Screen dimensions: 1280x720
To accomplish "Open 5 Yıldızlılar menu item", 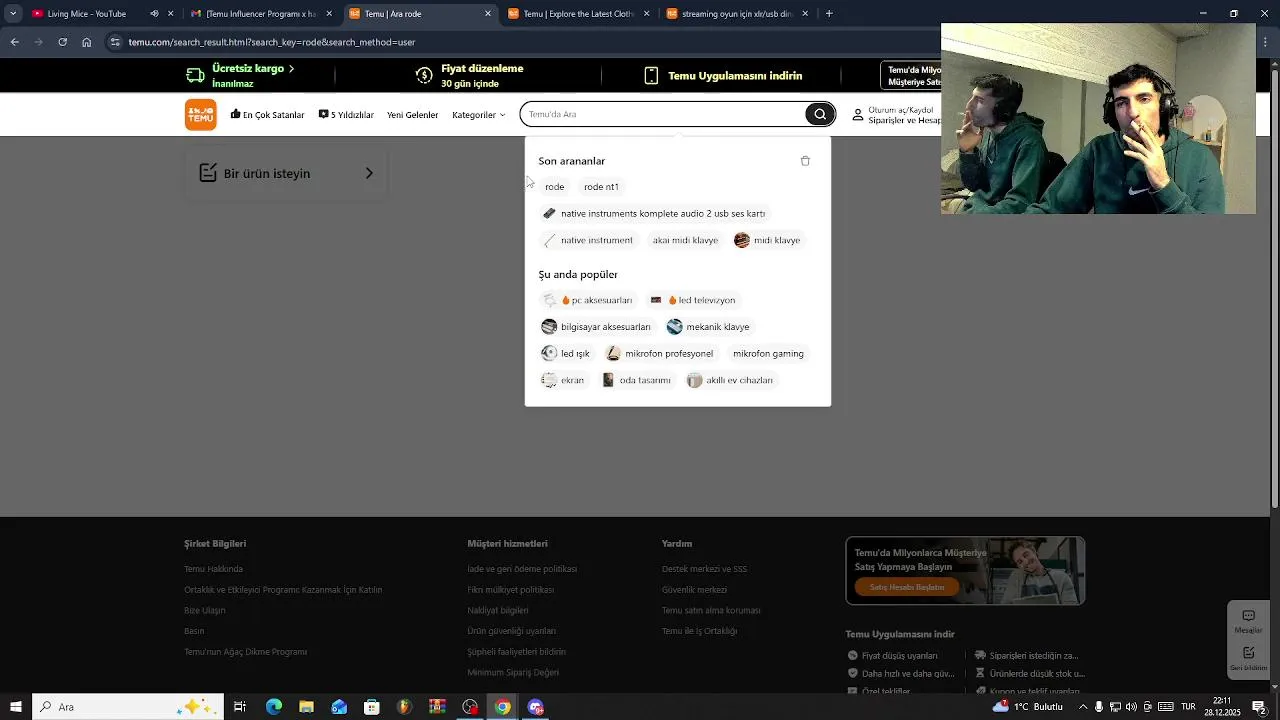I will coord(346,115).
